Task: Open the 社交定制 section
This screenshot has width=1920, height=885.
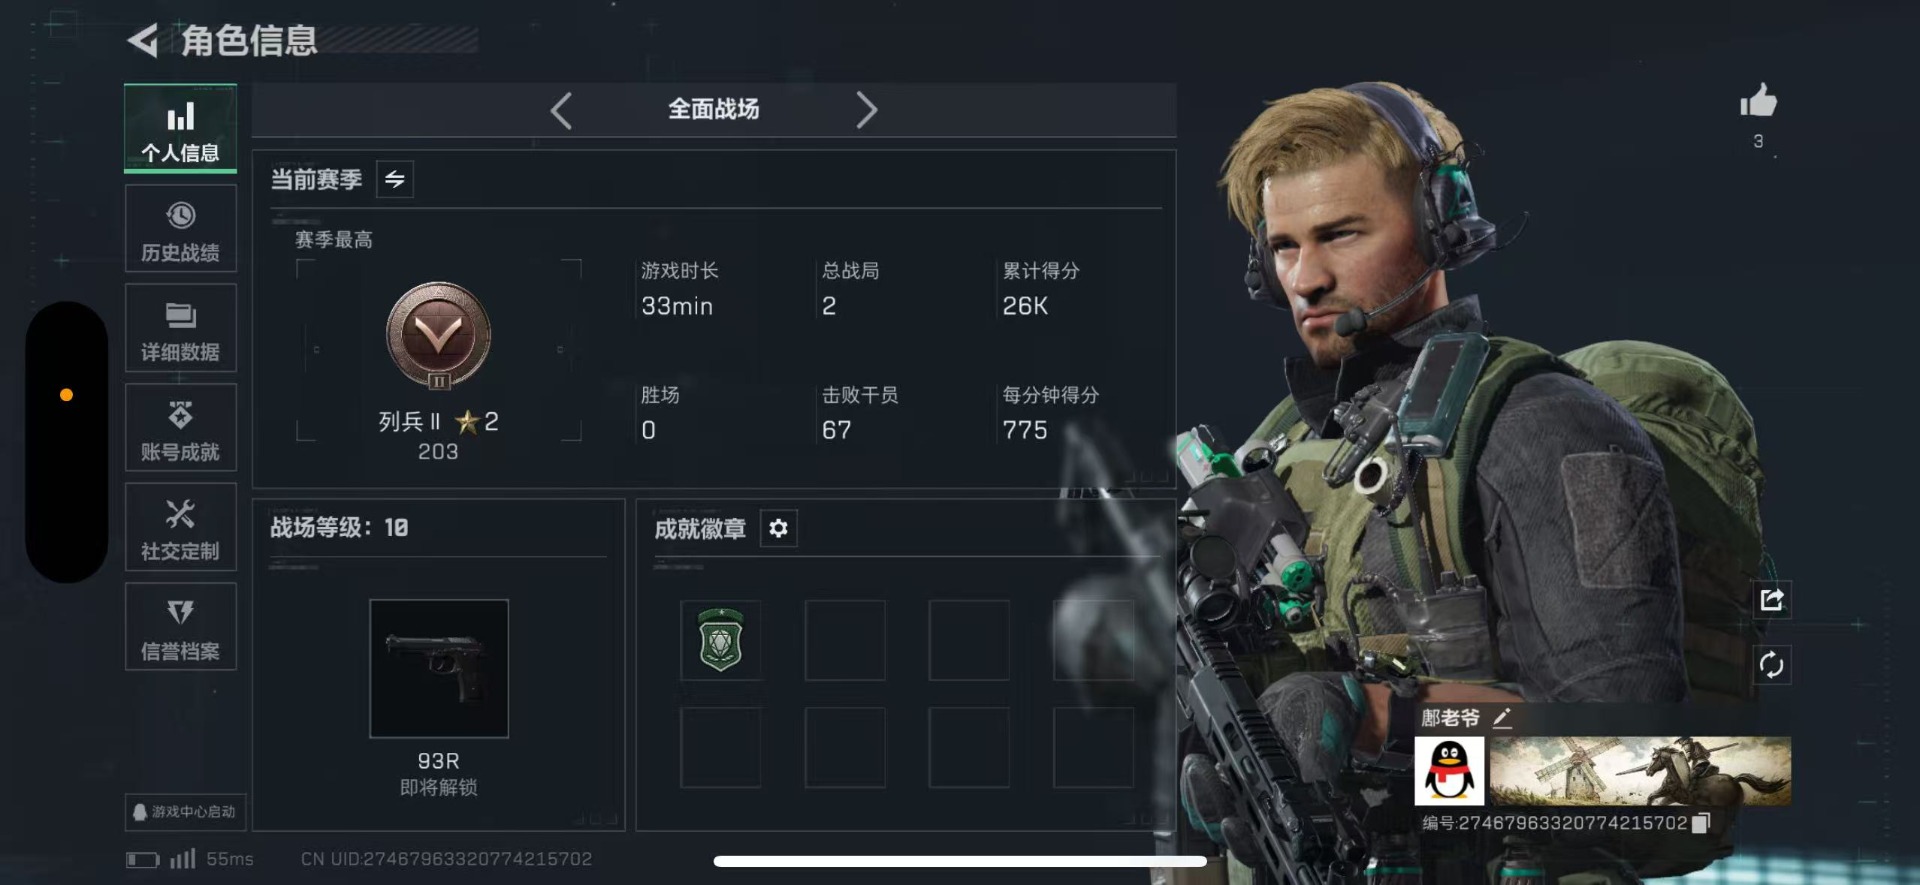Action: (180, 527)
